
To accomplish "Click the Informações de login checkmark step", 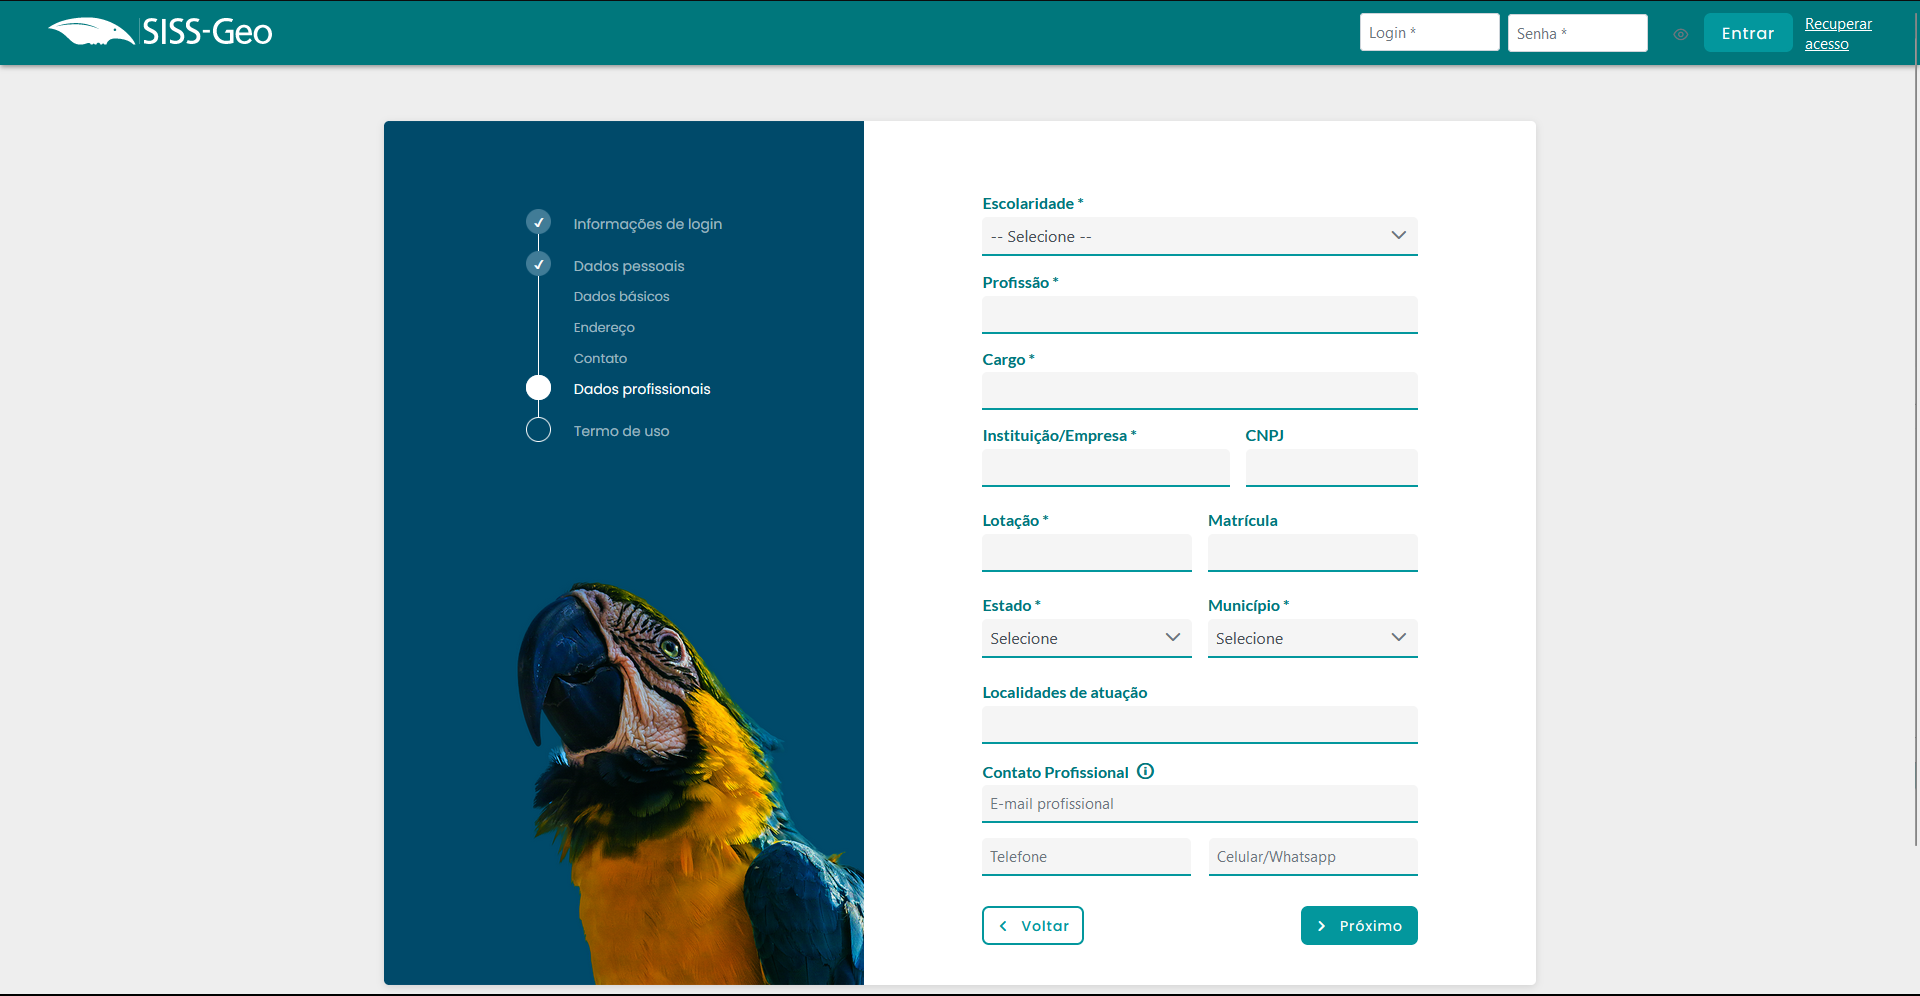I will pyautogui.click(x=538, y=222).
